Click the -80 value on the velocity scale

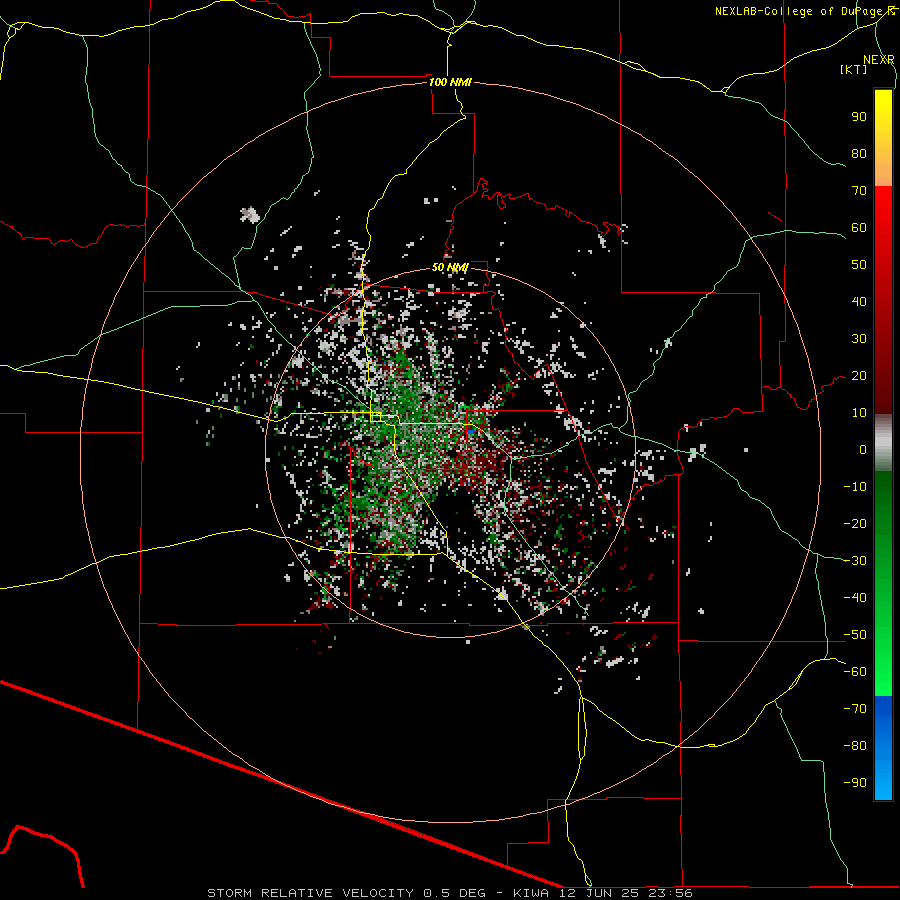tap(855, 746)
